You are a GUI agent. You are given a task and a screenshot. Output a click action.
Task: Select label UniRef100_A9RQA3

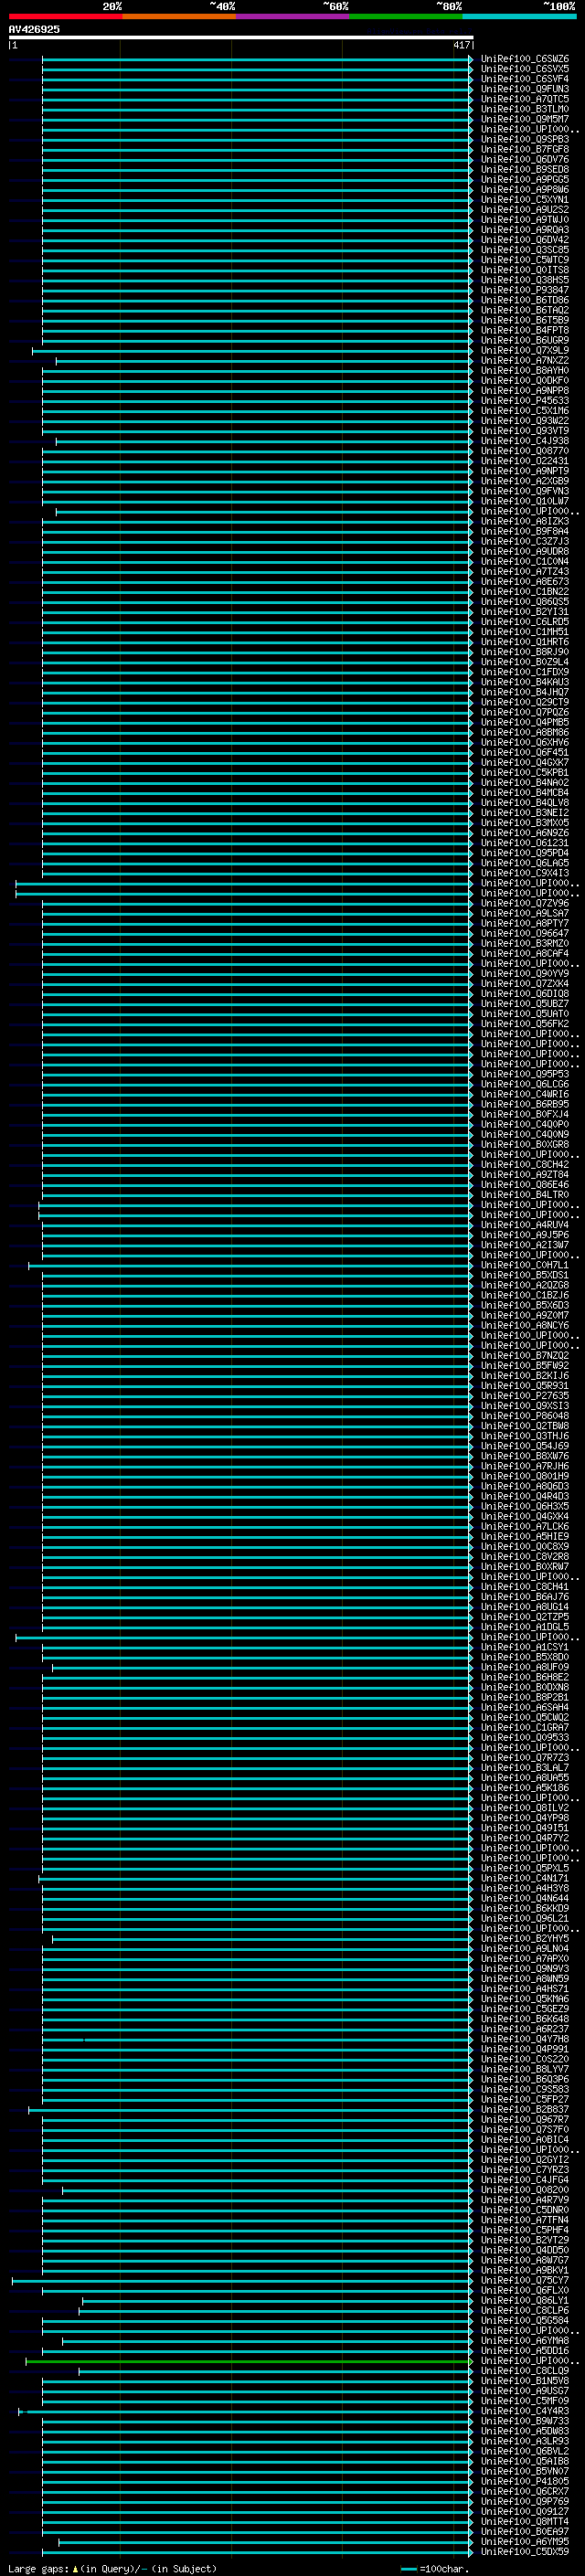(525, 230)
